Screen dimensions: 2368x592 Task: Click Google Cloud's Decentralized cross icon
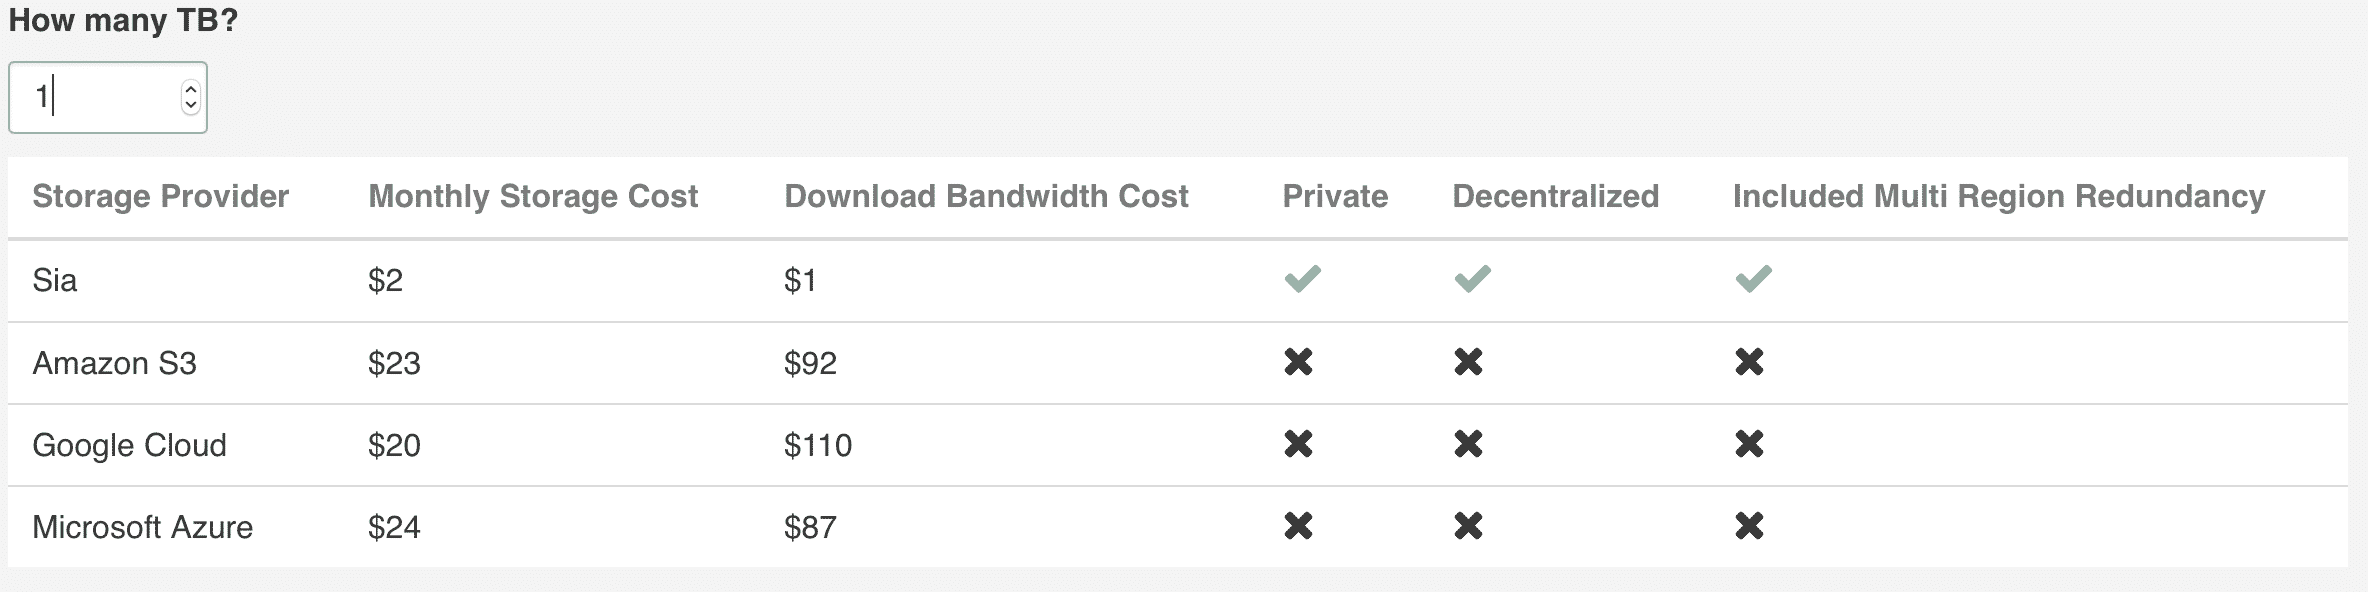1468,444
